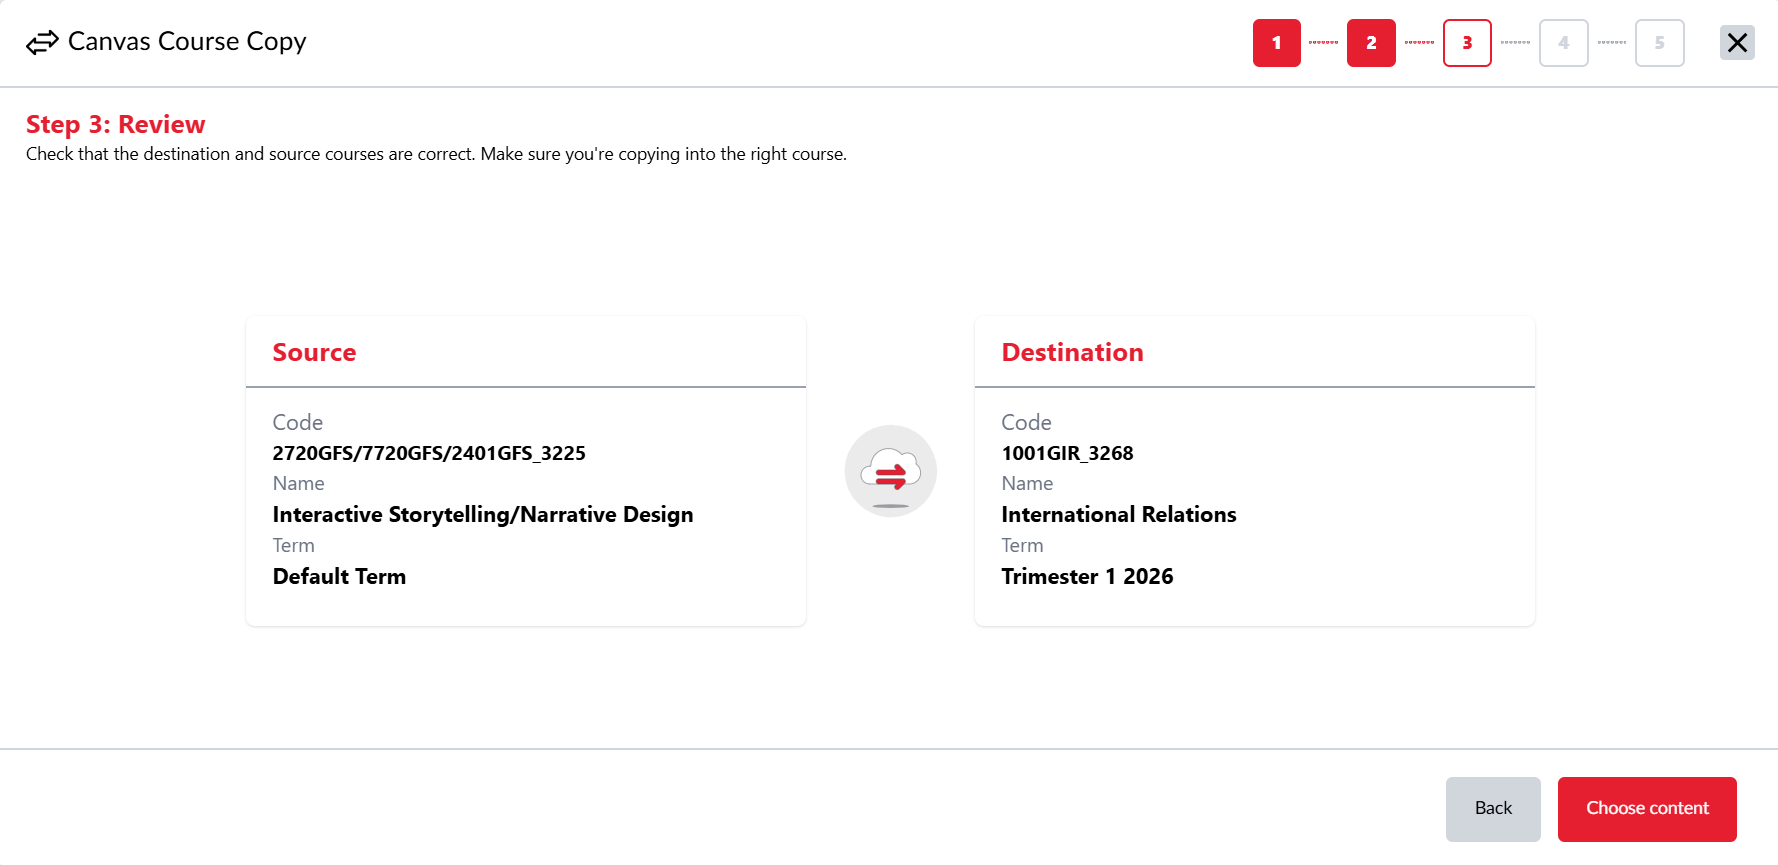Click the cloud transfer icon between courses
Viewport: 1778px width, 865px height.
coord(890,471)
